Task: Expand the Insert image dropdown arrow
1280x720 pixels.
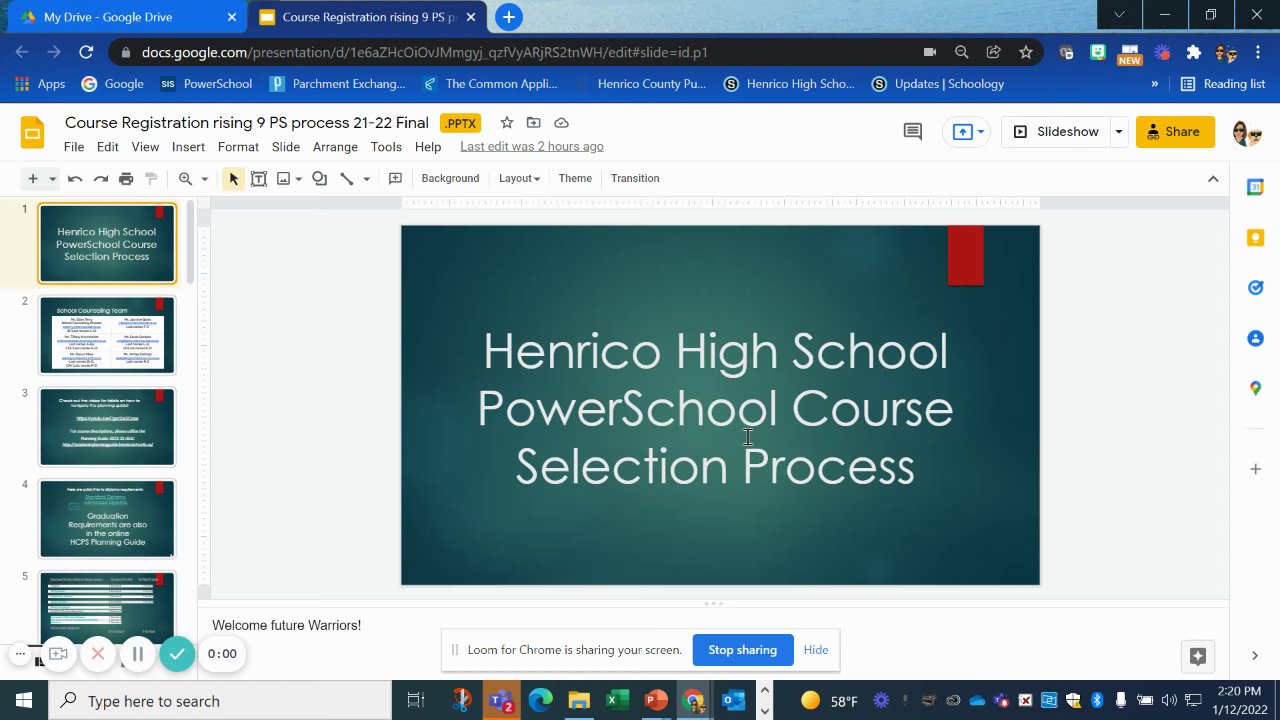Action: point(299,179)
